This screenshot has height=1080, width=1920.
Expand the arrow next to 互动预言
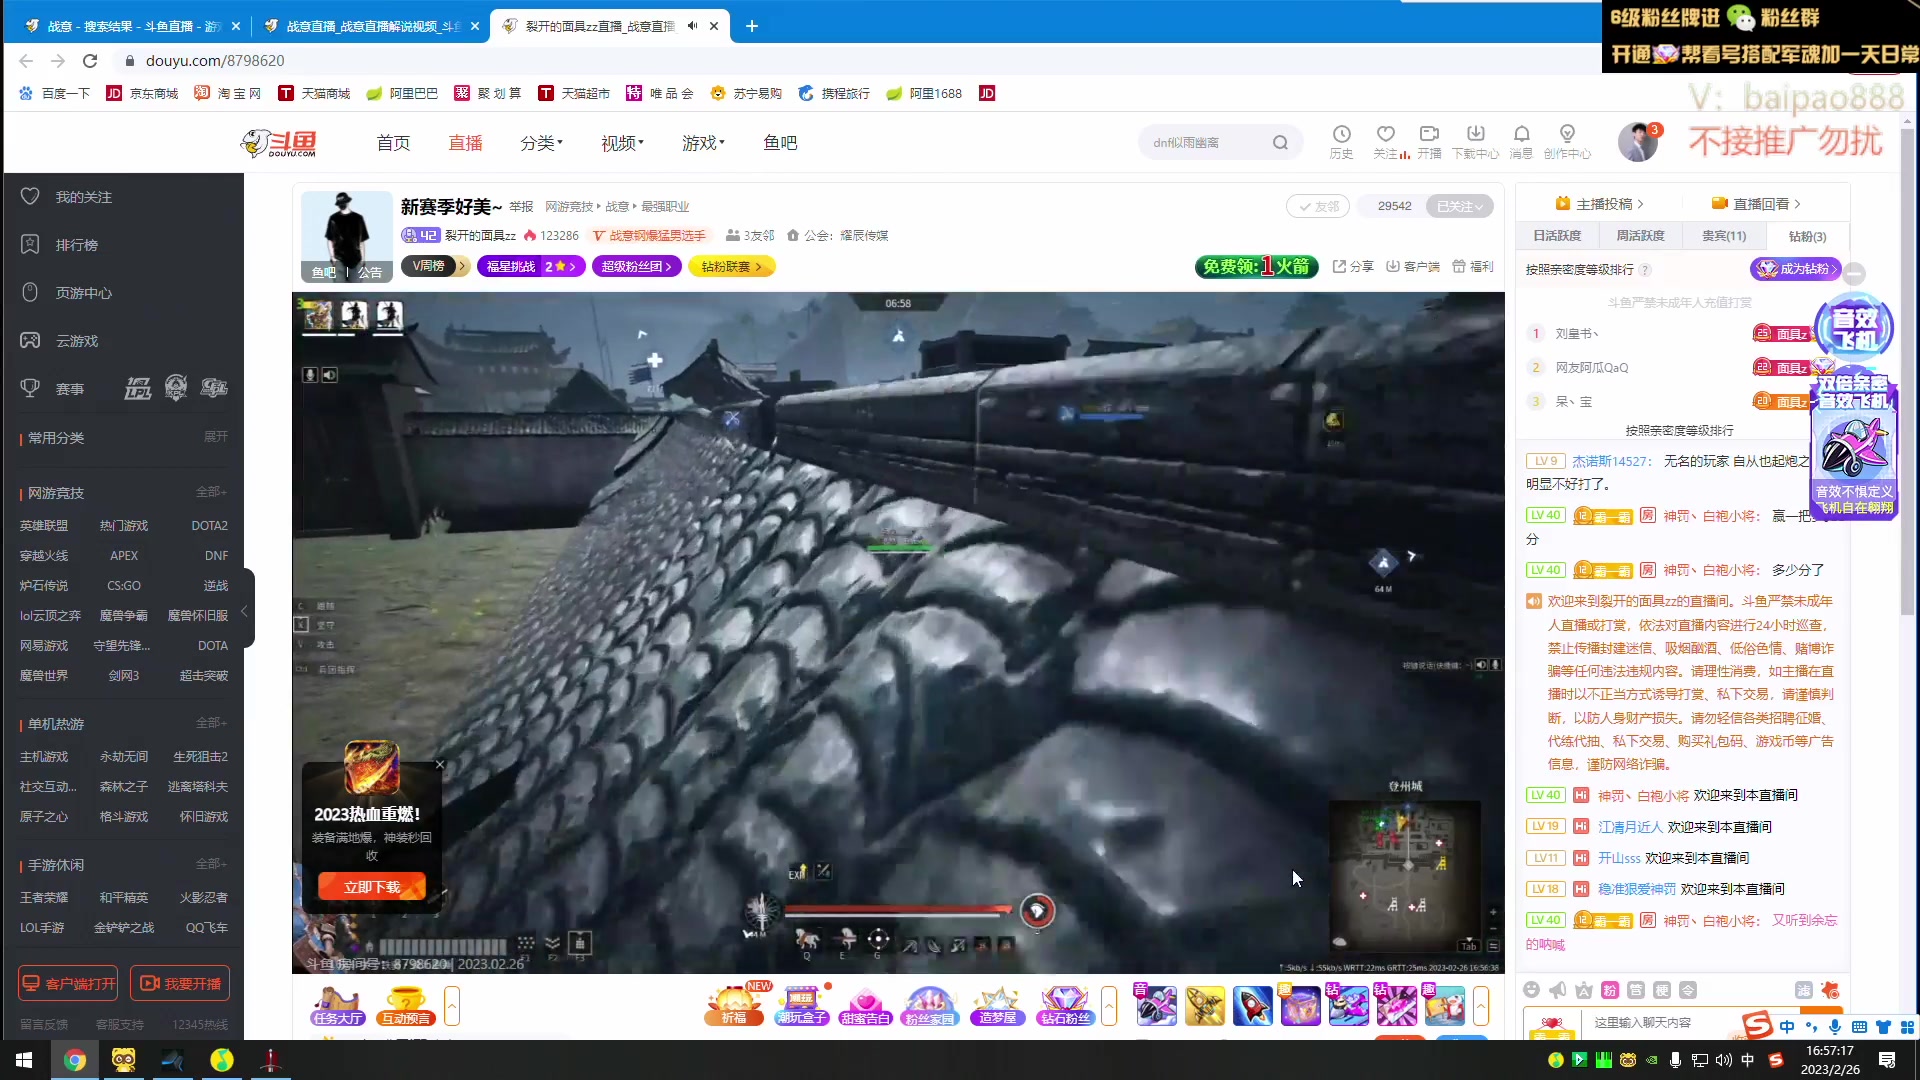(452, 1006)
